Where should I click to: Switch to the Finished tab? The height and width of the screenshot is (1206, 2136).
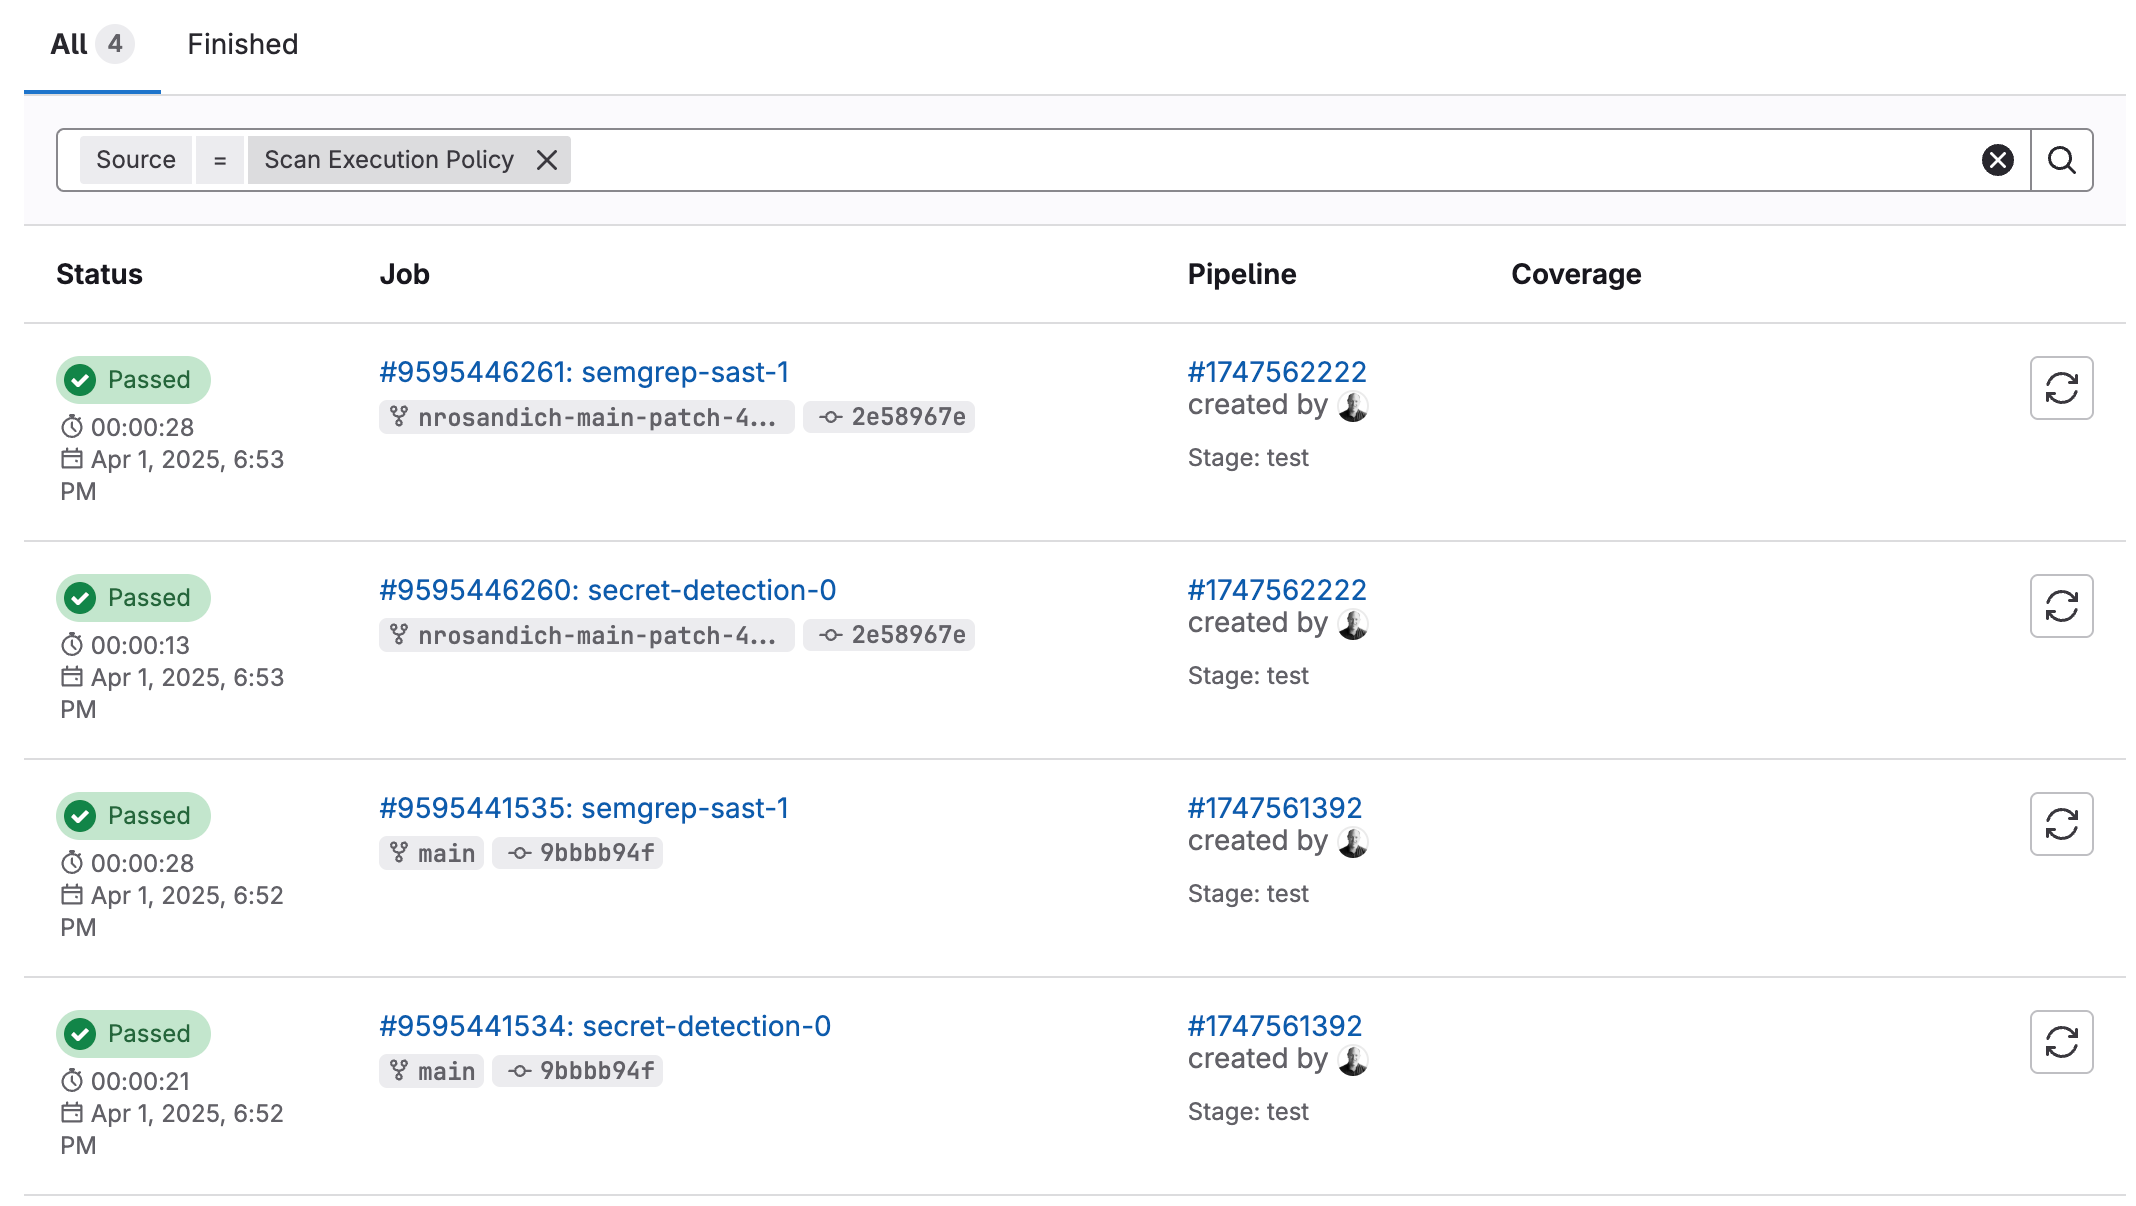[242, 44]
